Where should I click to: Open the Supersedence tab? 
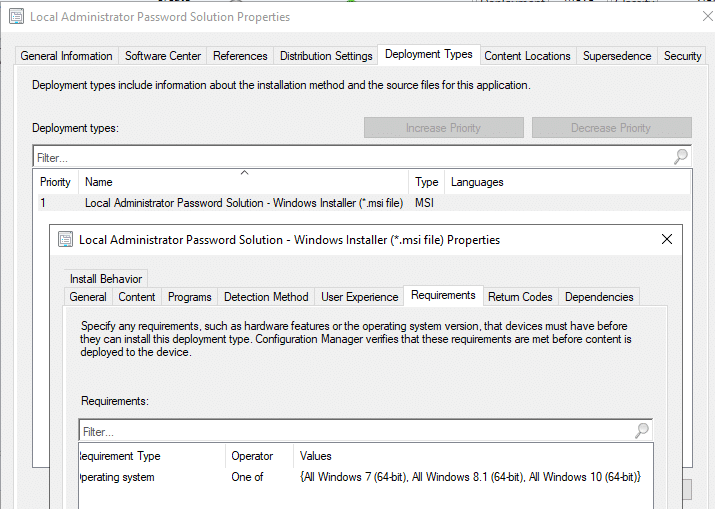pos(617,56)
